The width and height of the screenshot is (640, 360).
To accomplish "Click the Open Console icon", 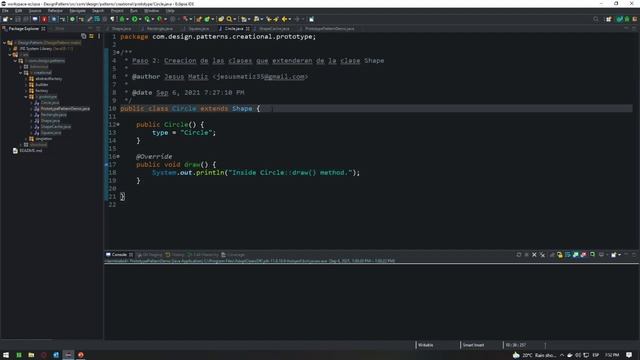I will (613, 255).
